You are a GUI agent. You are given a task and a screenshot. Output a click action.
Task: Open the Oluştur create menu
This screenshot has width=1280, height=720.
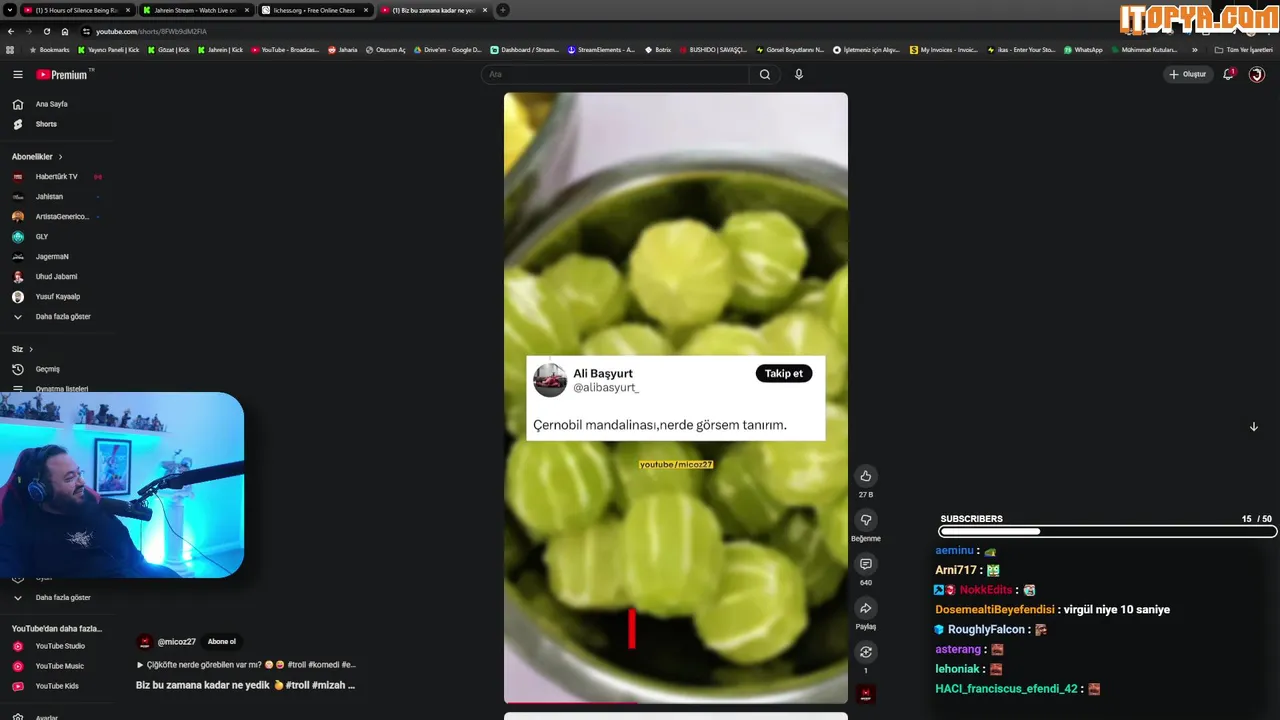[x=1187, y=74]
